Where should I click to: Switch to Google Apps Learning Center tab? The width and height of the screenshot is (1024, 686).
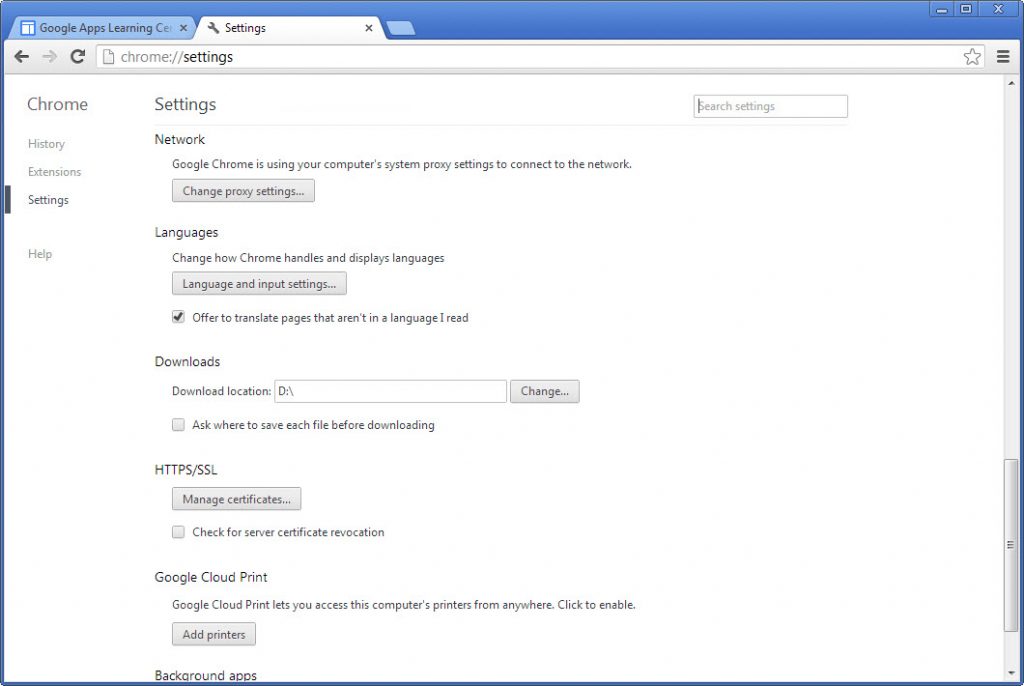point(100,28)
